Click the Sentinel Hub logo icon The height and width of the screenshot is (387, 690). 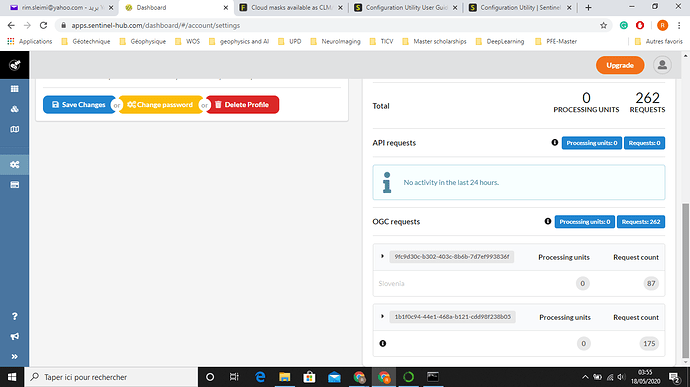coord(15,65)
